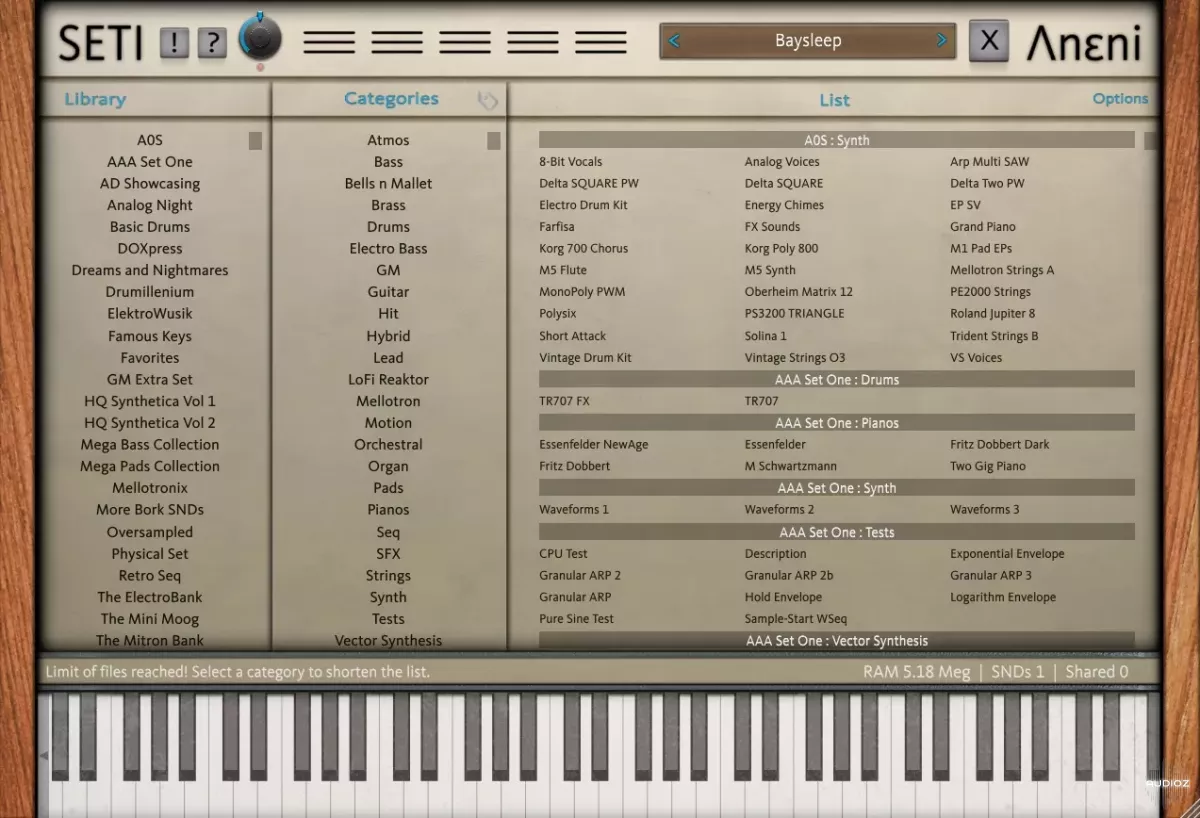This screenshot has height=818, width=1200.
Task: Click the List column header
Action: (834, 100)
